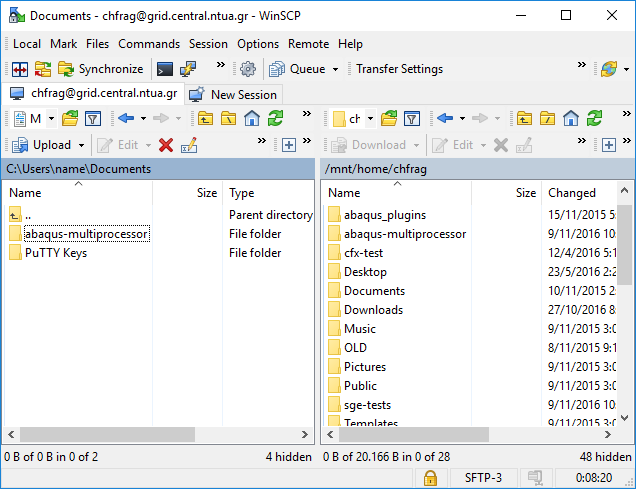This screenshot has height=489, width=636.
Task: Delete selected local file with red X
Action: 166,145
